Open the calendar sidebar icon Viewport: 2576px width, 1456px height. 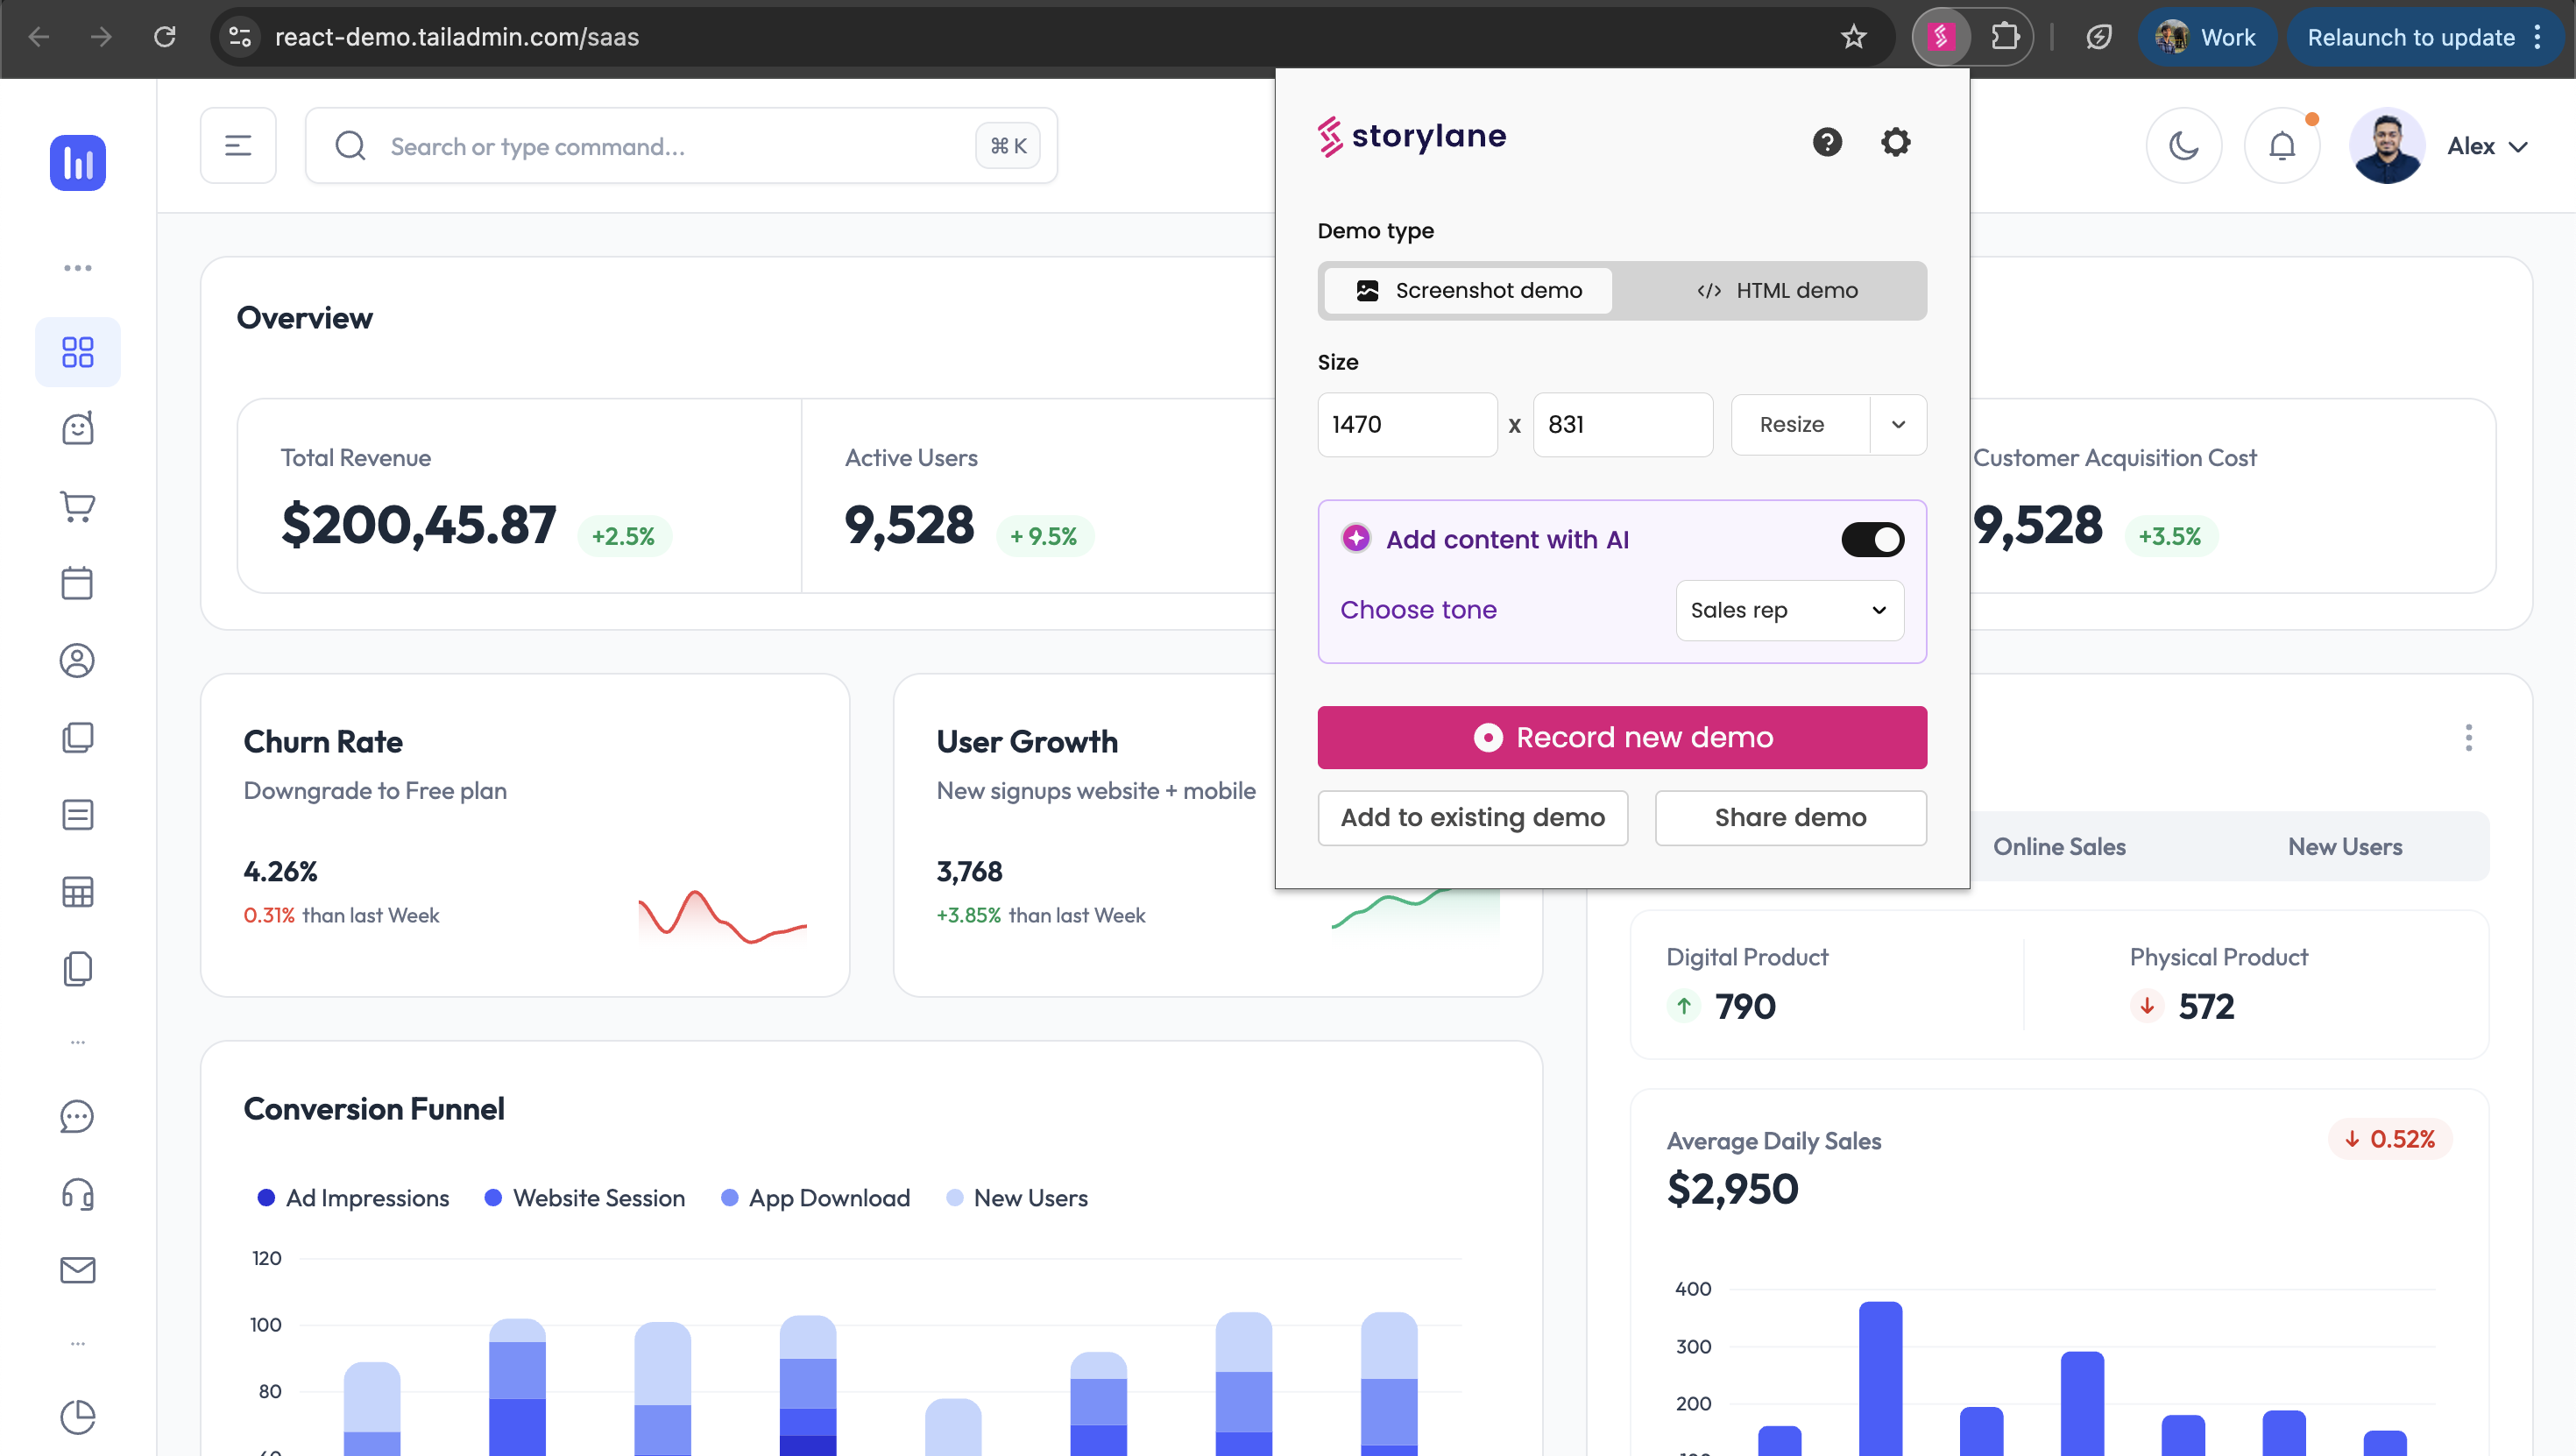coord(77,583)
